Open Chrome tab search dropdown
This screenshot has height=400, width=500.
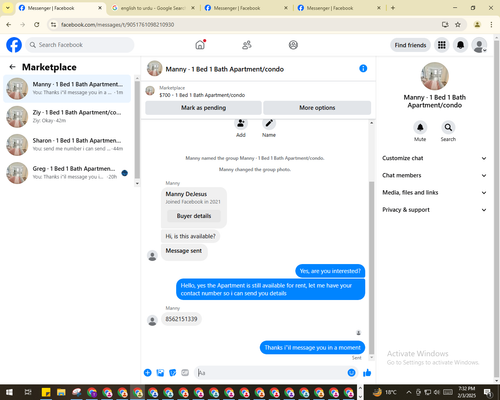(x=8, y=8)
